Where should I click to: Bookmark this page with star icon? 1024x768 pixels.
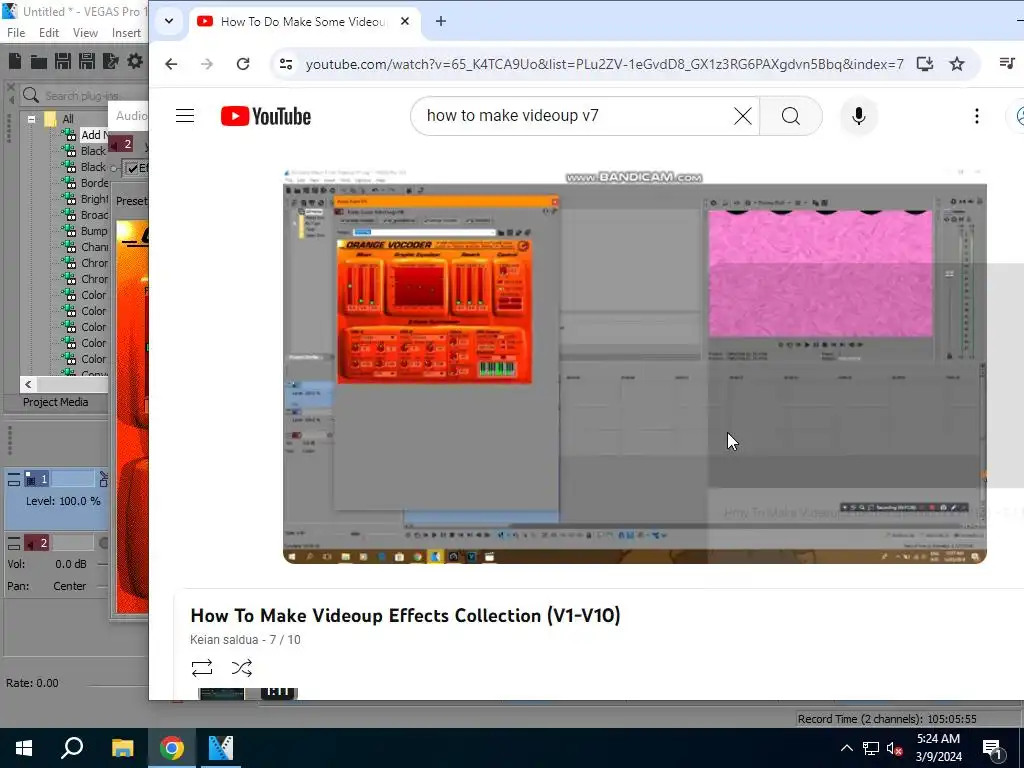point(957,64)
